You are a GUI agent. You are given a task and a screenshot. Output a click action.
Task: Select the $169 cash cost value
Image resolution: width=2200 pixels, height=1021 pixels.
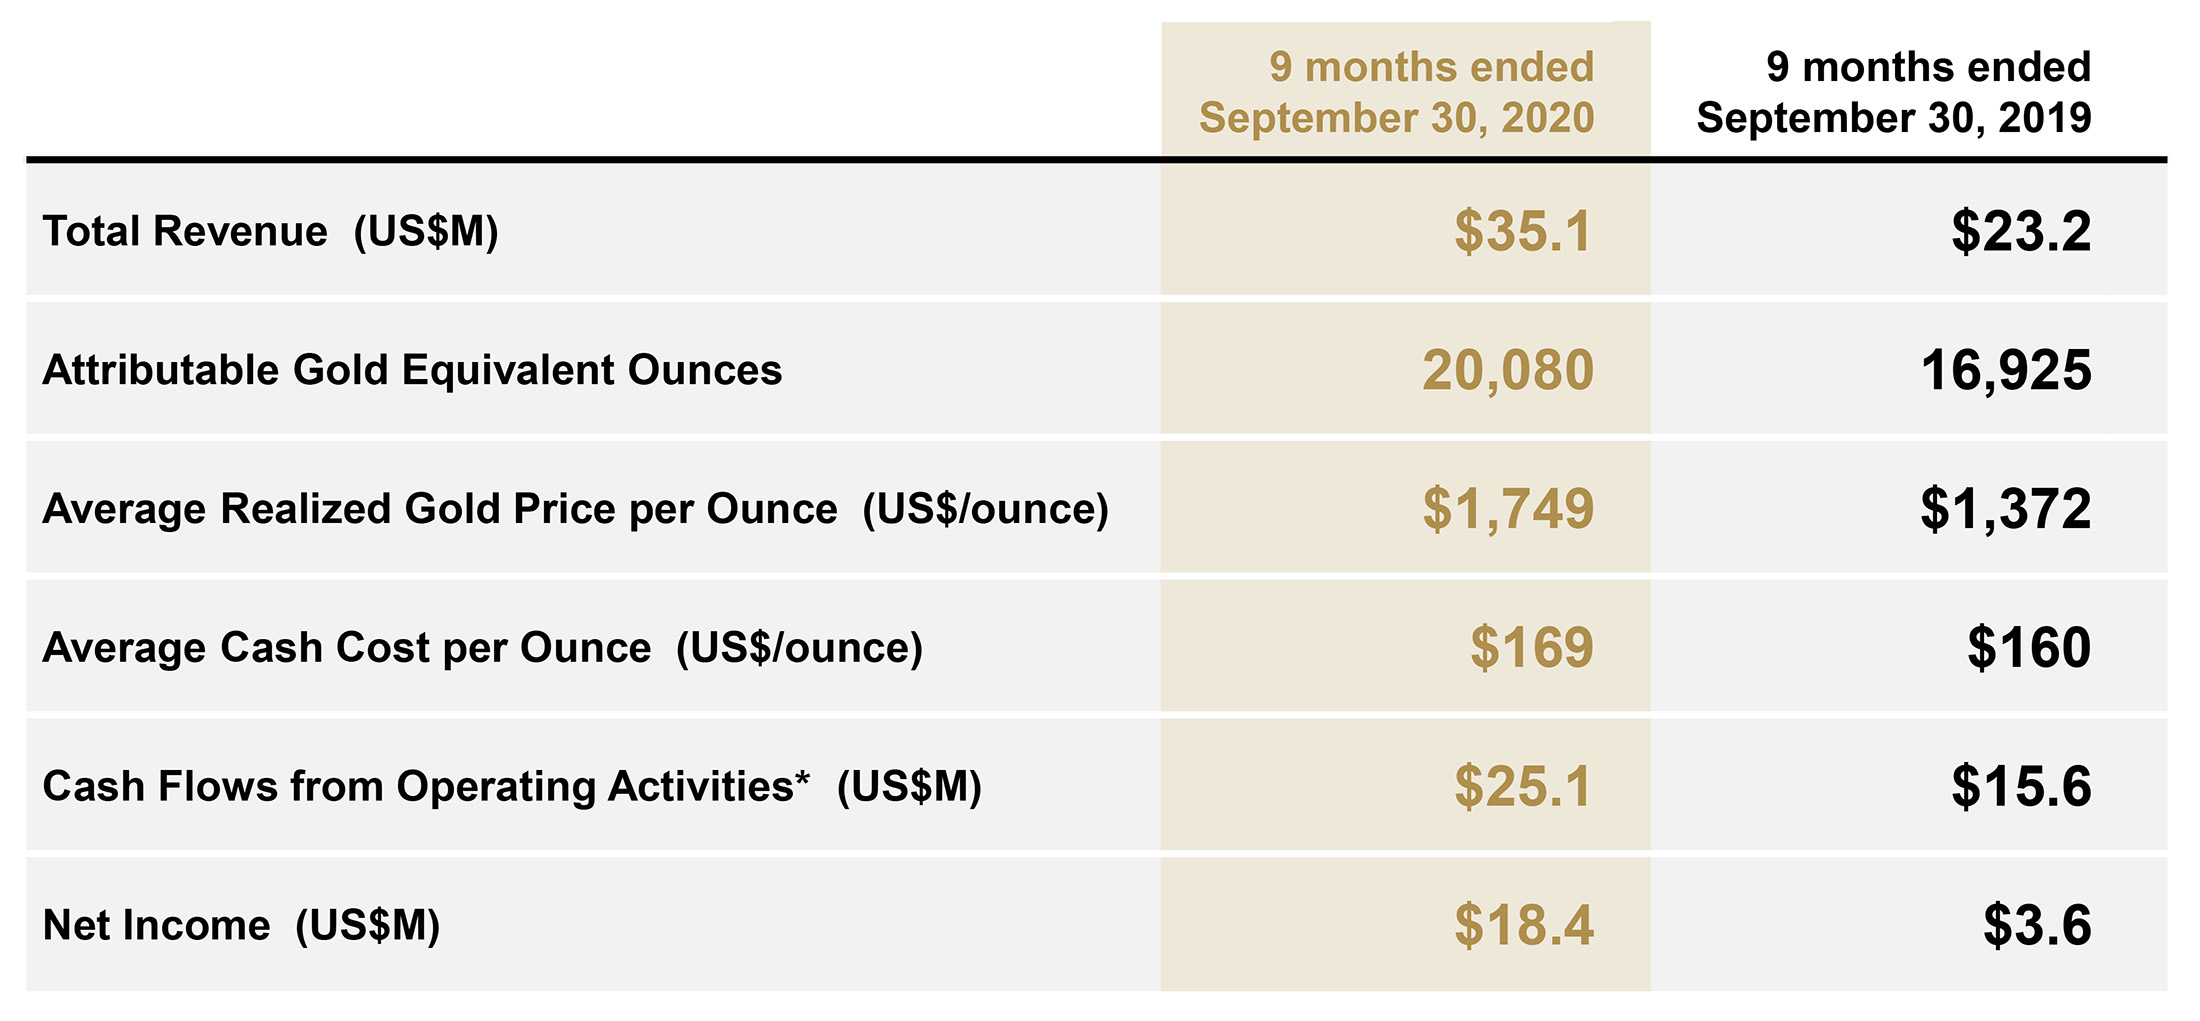pos(1531,647)
